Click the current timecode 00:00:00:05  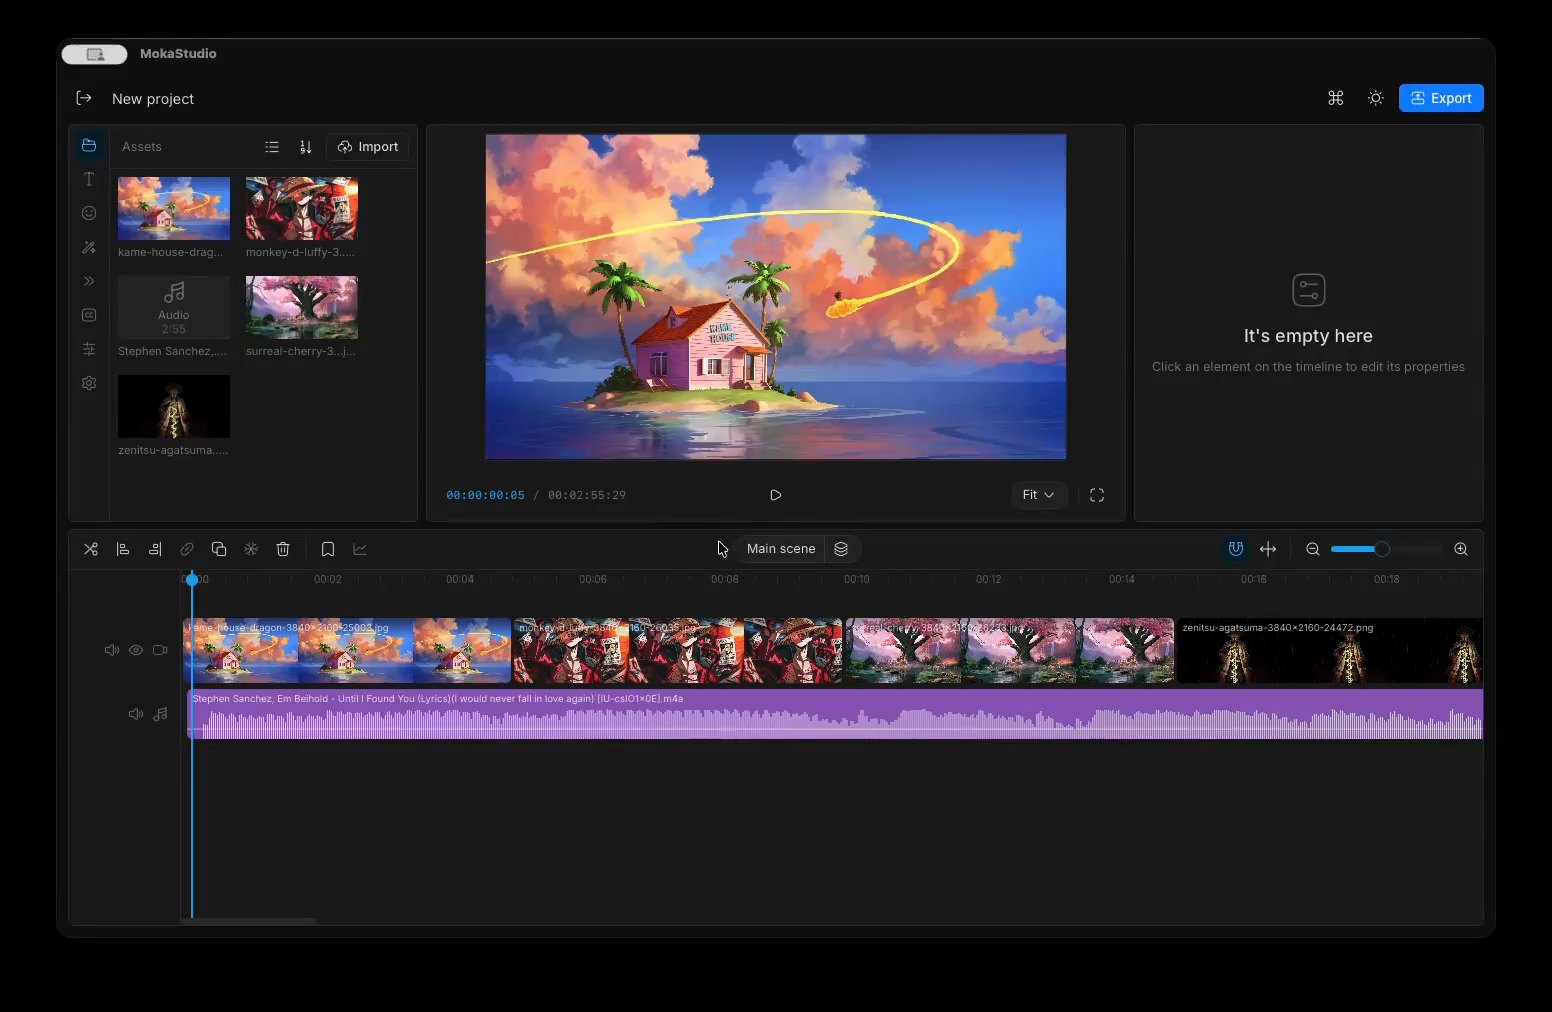[485, 495]
